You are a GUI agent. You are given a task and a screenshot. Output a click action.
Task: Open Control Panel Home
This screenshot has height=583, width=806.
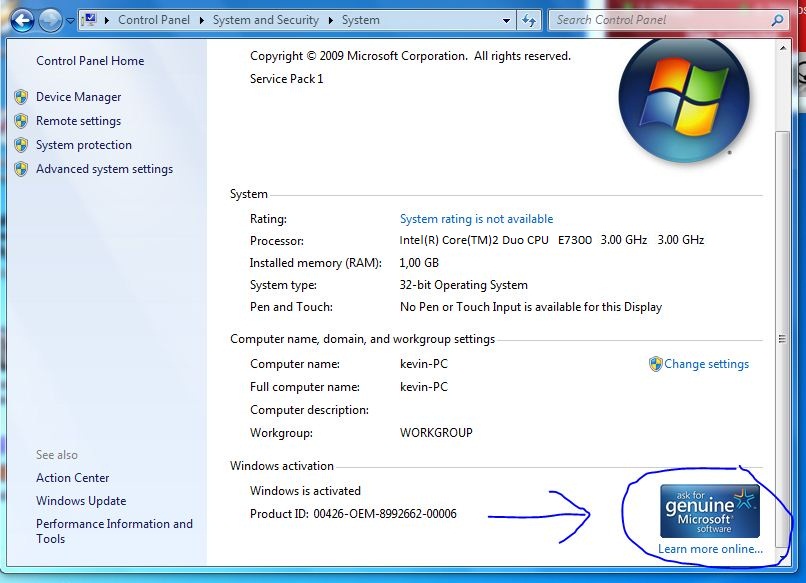pyautogui.click(x=90, y=61)
